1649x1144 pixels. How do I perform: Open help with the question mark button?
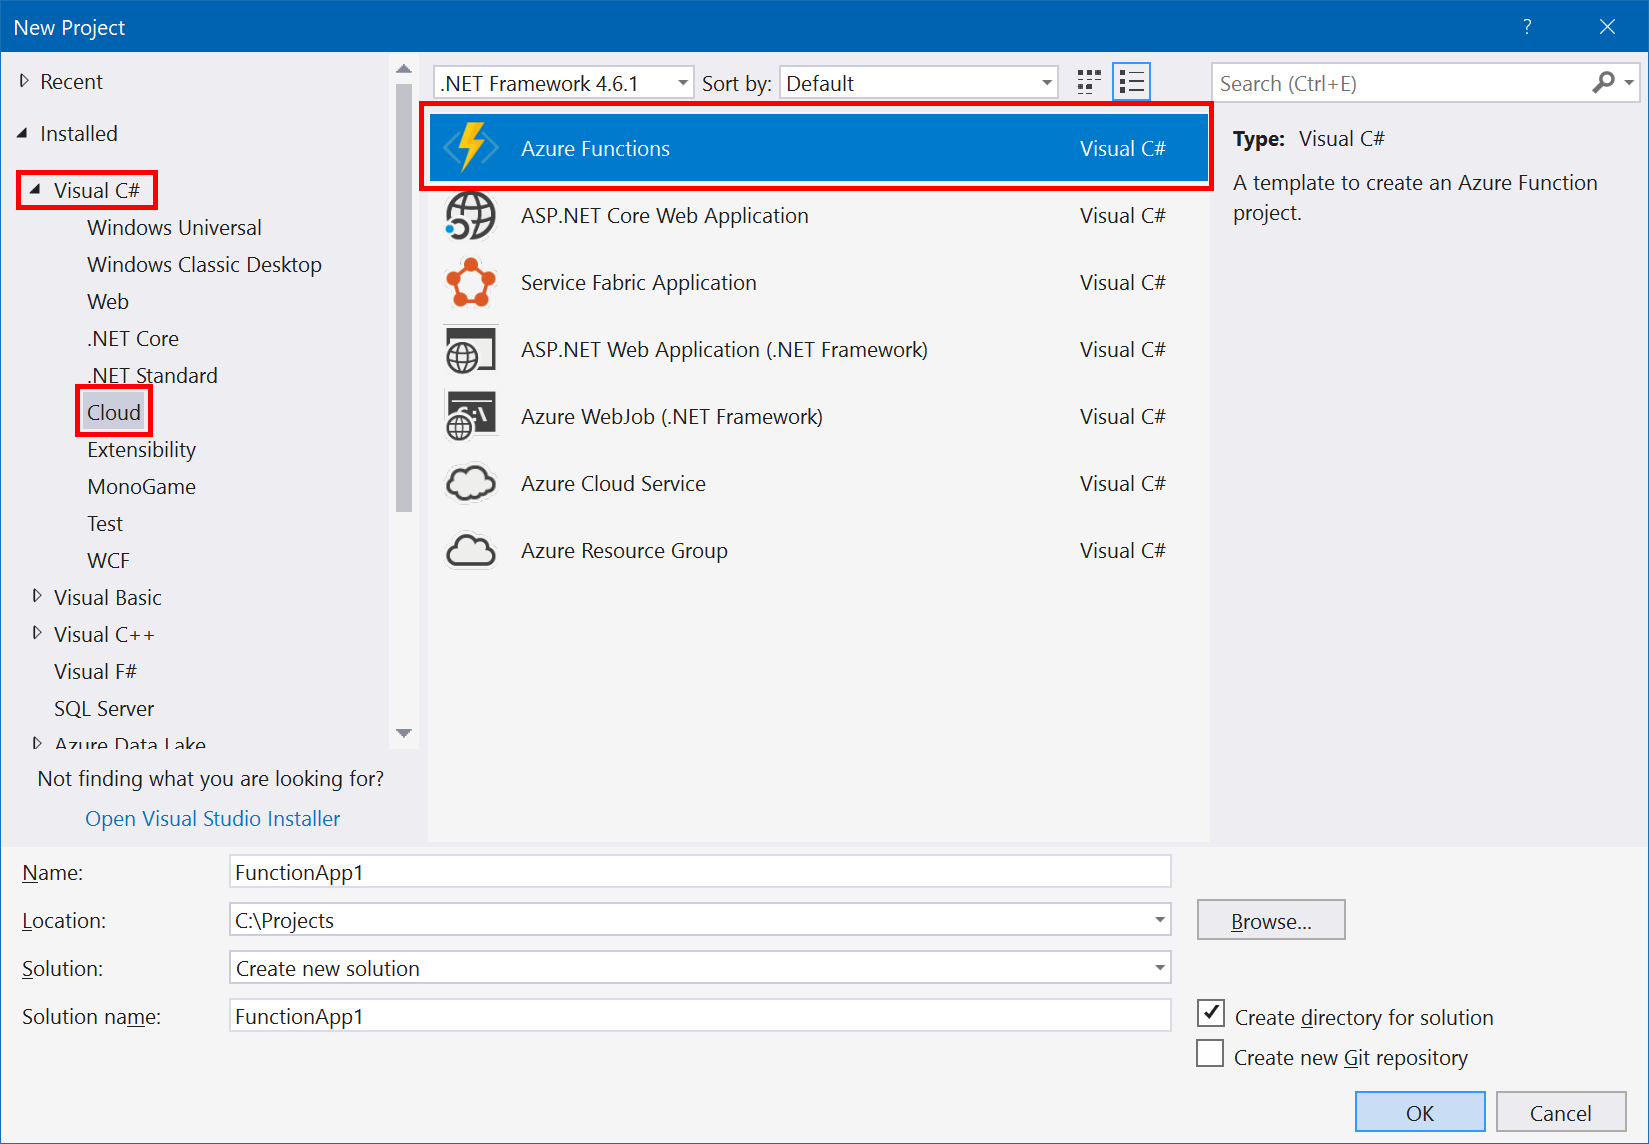[1527, 27]
